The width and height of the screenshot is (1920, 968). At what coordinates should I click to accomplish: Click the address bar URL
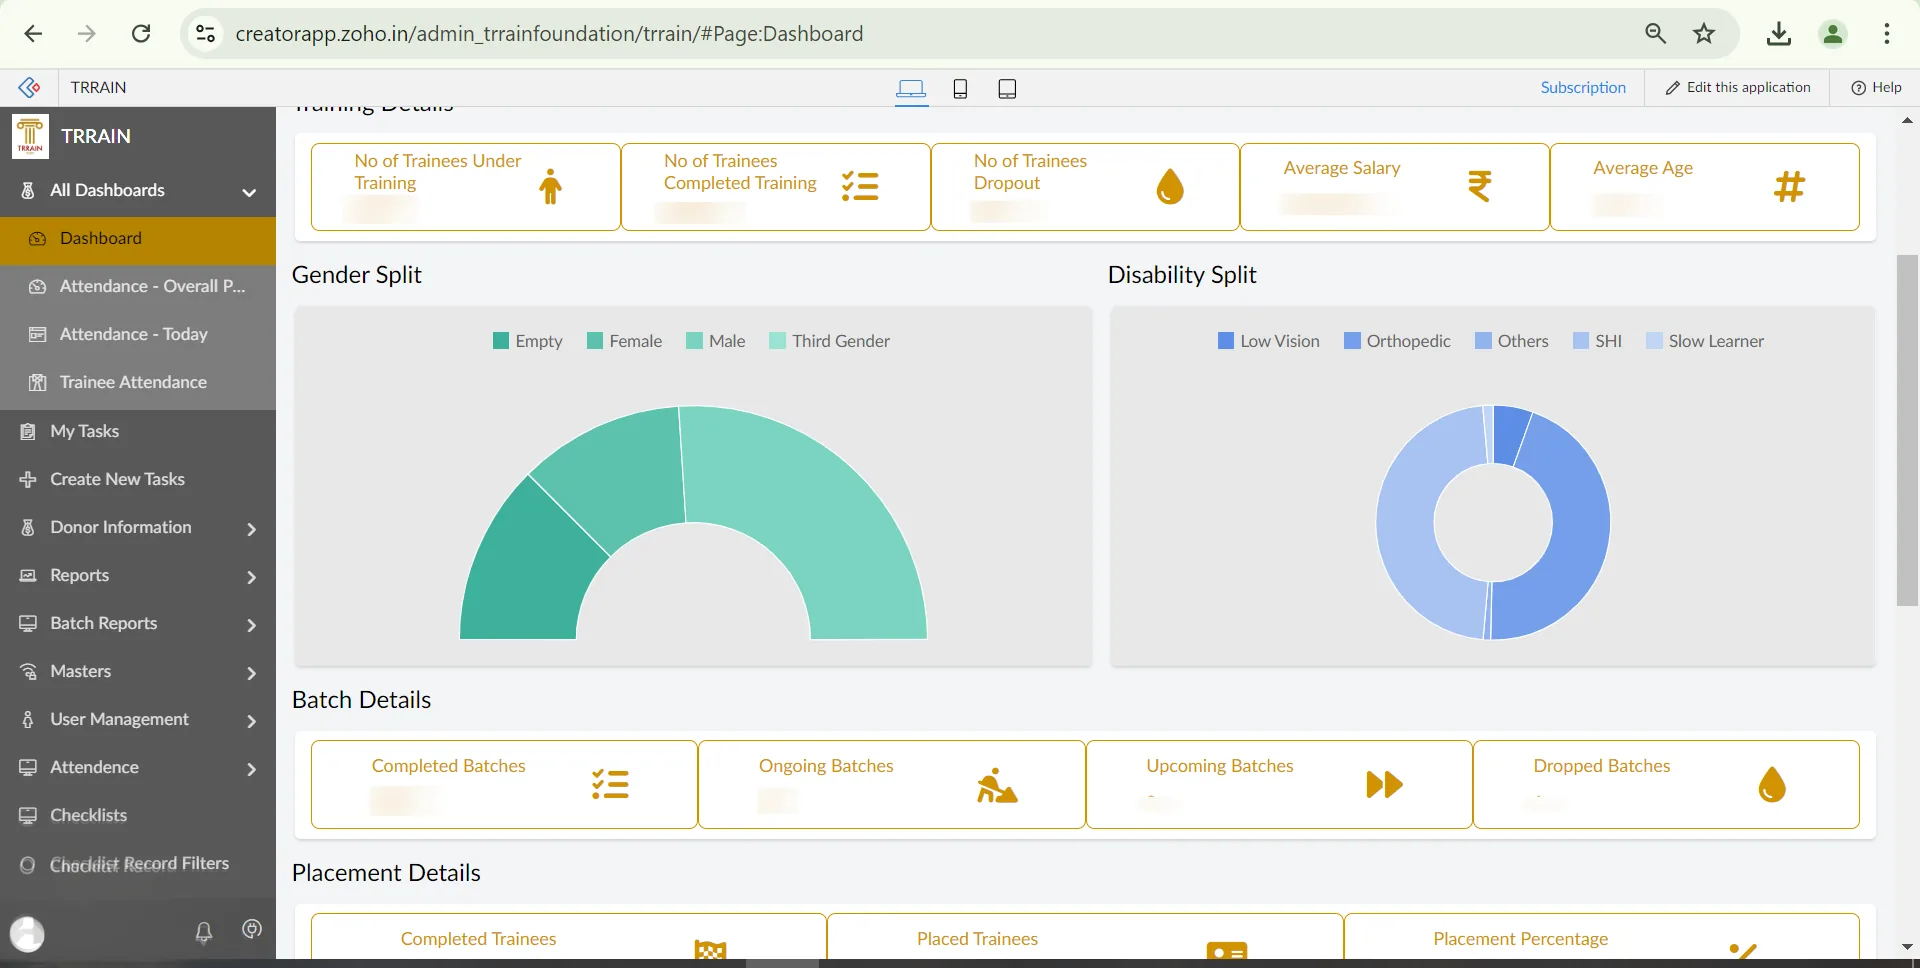point(549,34)
